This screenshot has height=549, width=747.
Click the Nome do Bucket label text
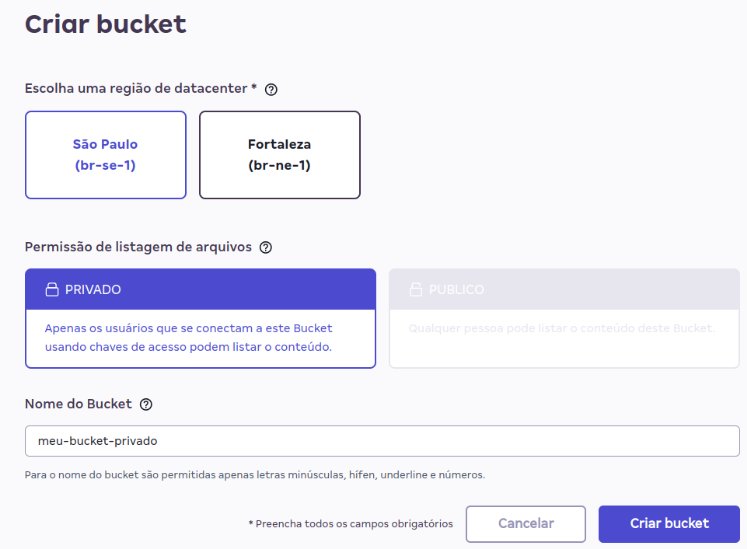tap(78, 404)
